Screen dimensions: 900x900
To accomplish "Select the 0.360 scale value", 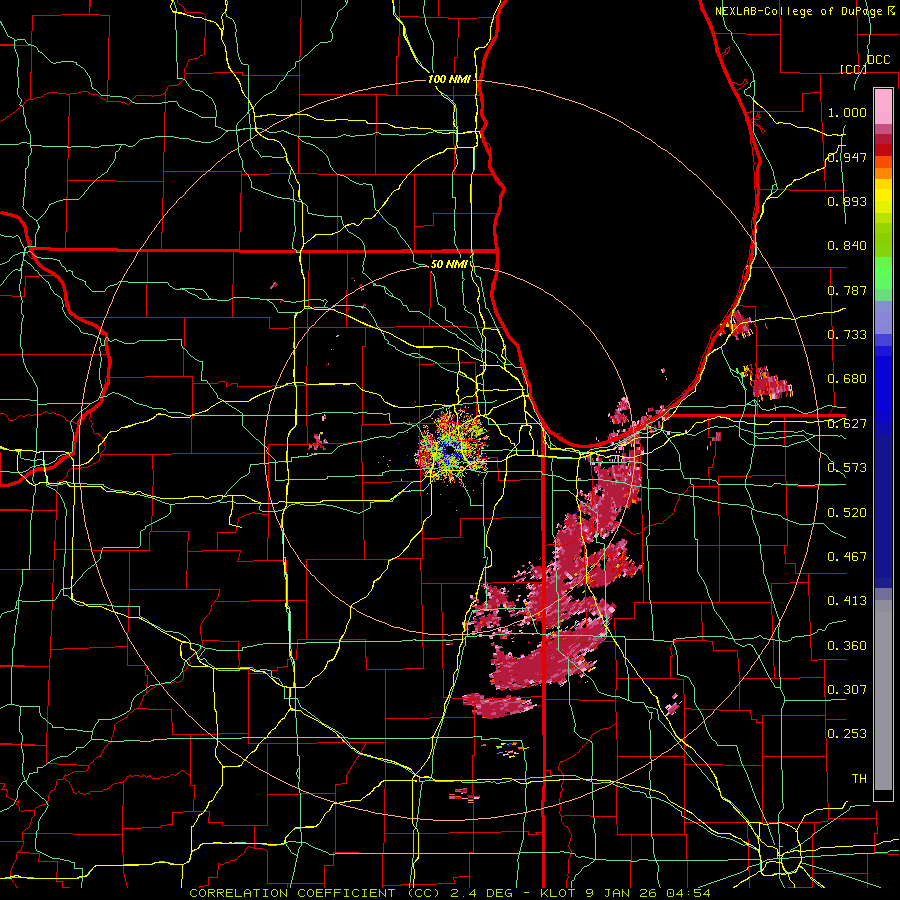I will pyautogui.click(x=847, y=646).
